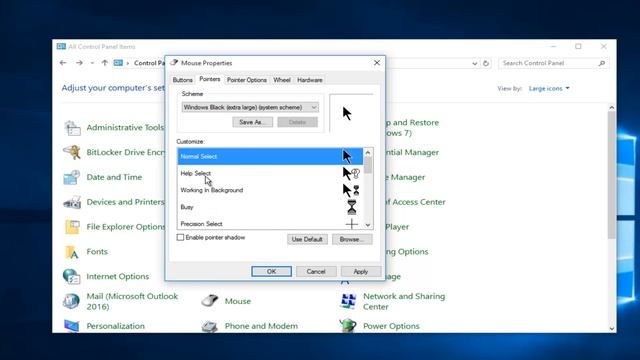Switch to the Pointers tab
This screenshot has height=360, width=640.
[x=210, y=79]
